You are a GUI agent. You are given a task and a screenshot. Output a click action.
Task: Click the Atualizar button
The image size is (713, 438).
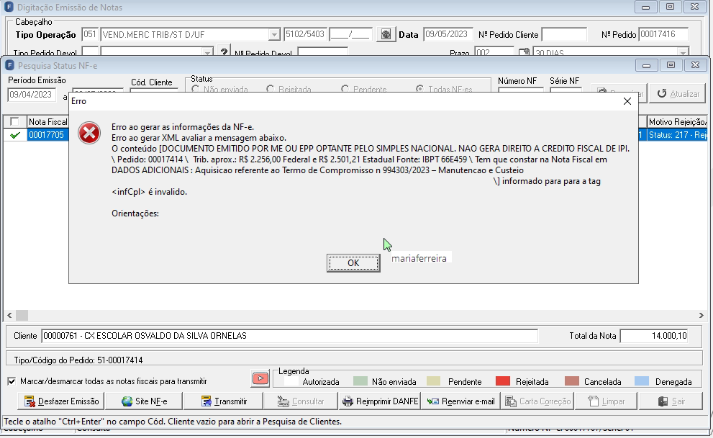click(x=678, y=93)
